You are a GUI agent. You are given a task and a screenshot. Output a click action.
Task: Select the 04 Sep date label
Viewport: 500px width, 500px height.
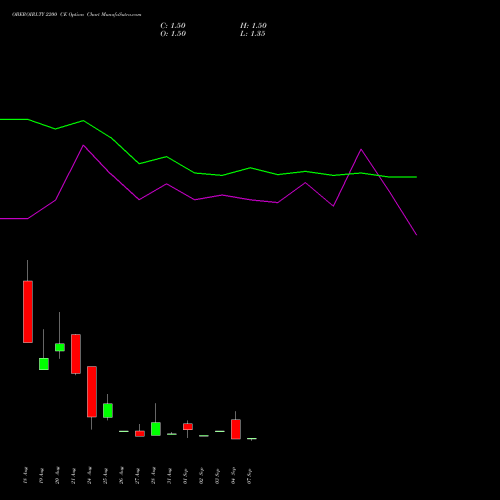pos(234,475)
